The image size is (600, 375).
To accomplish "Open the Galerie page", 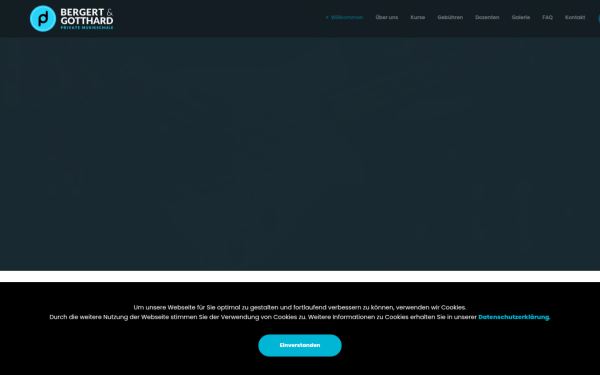I will pyautogui.click(x=521, y=17).
